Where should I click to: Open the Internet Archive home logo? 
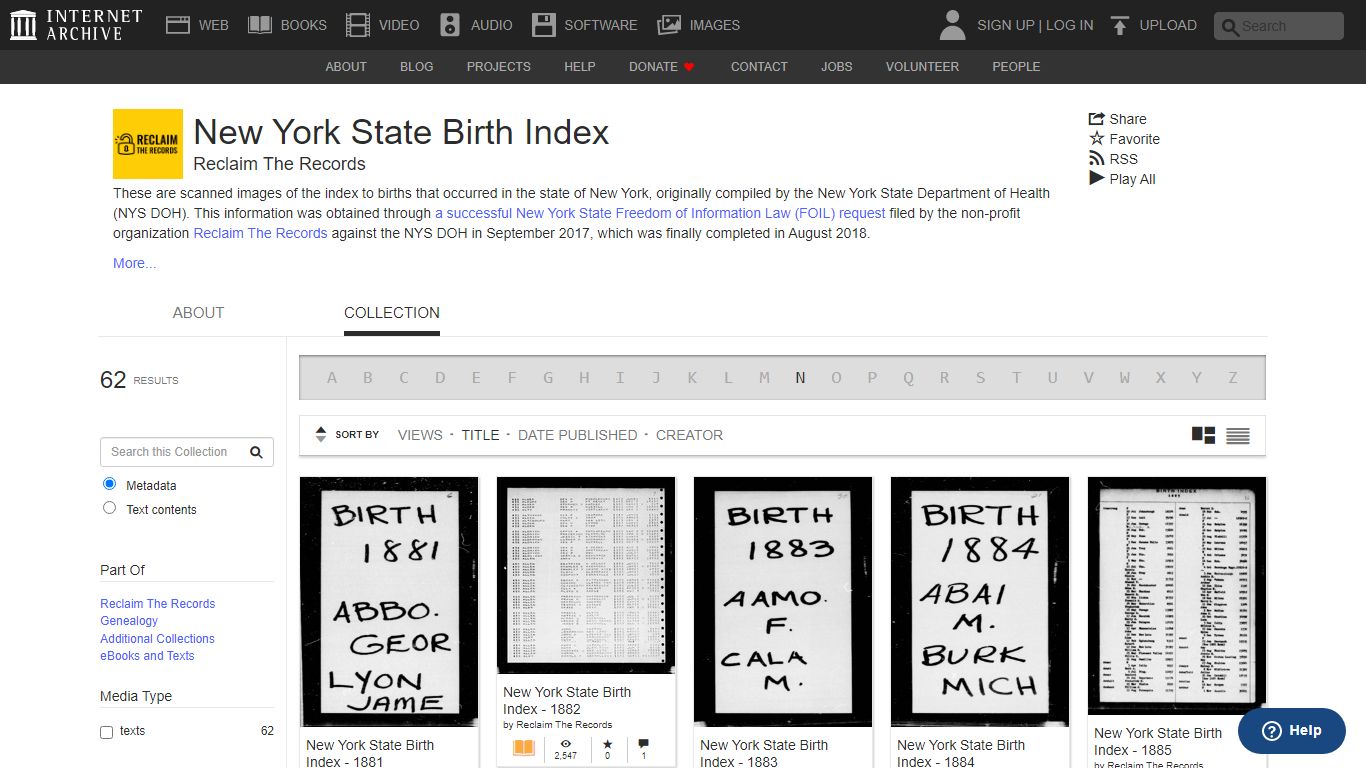click(76, 25)
